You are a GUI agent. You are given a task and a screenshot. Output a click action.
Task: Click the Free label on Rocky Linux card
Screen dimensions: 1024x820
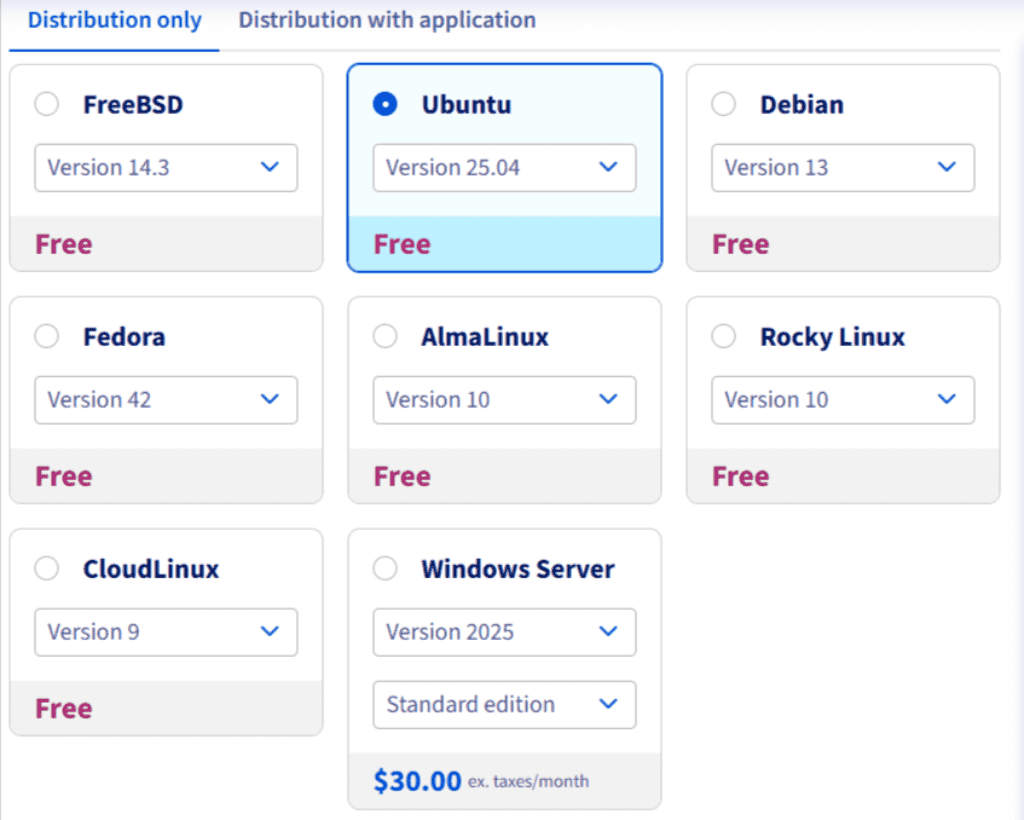click(x=741, y=477)
